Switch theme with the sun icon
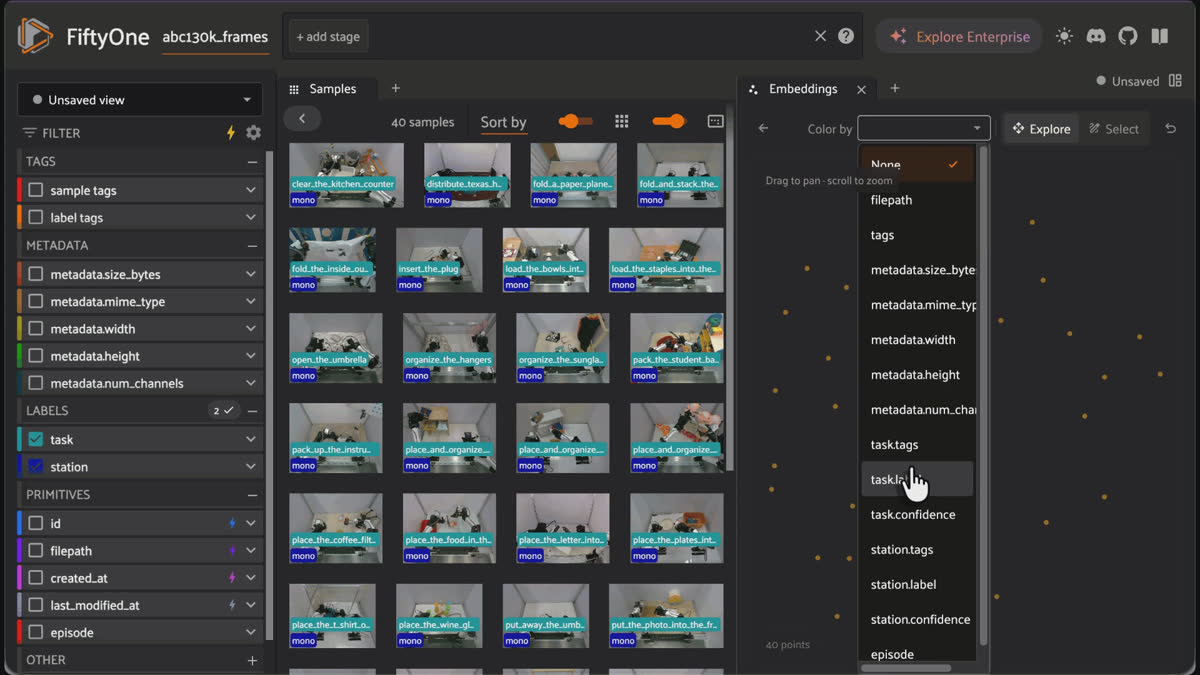Image resolution: width=1200 pixels, height=675 pixels. click(1064, 36)
